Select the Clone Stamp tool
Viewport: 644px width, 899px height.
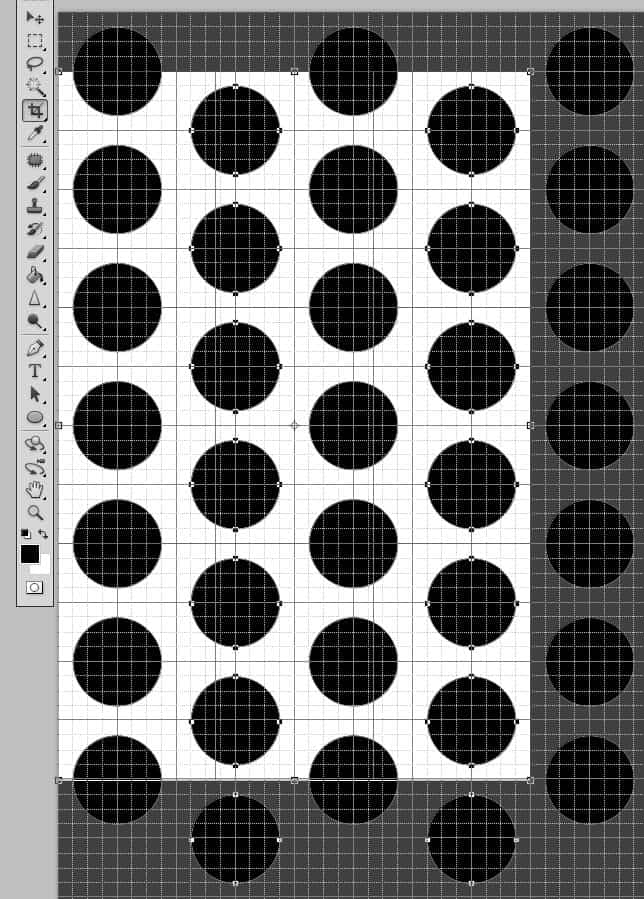point(34,206)
